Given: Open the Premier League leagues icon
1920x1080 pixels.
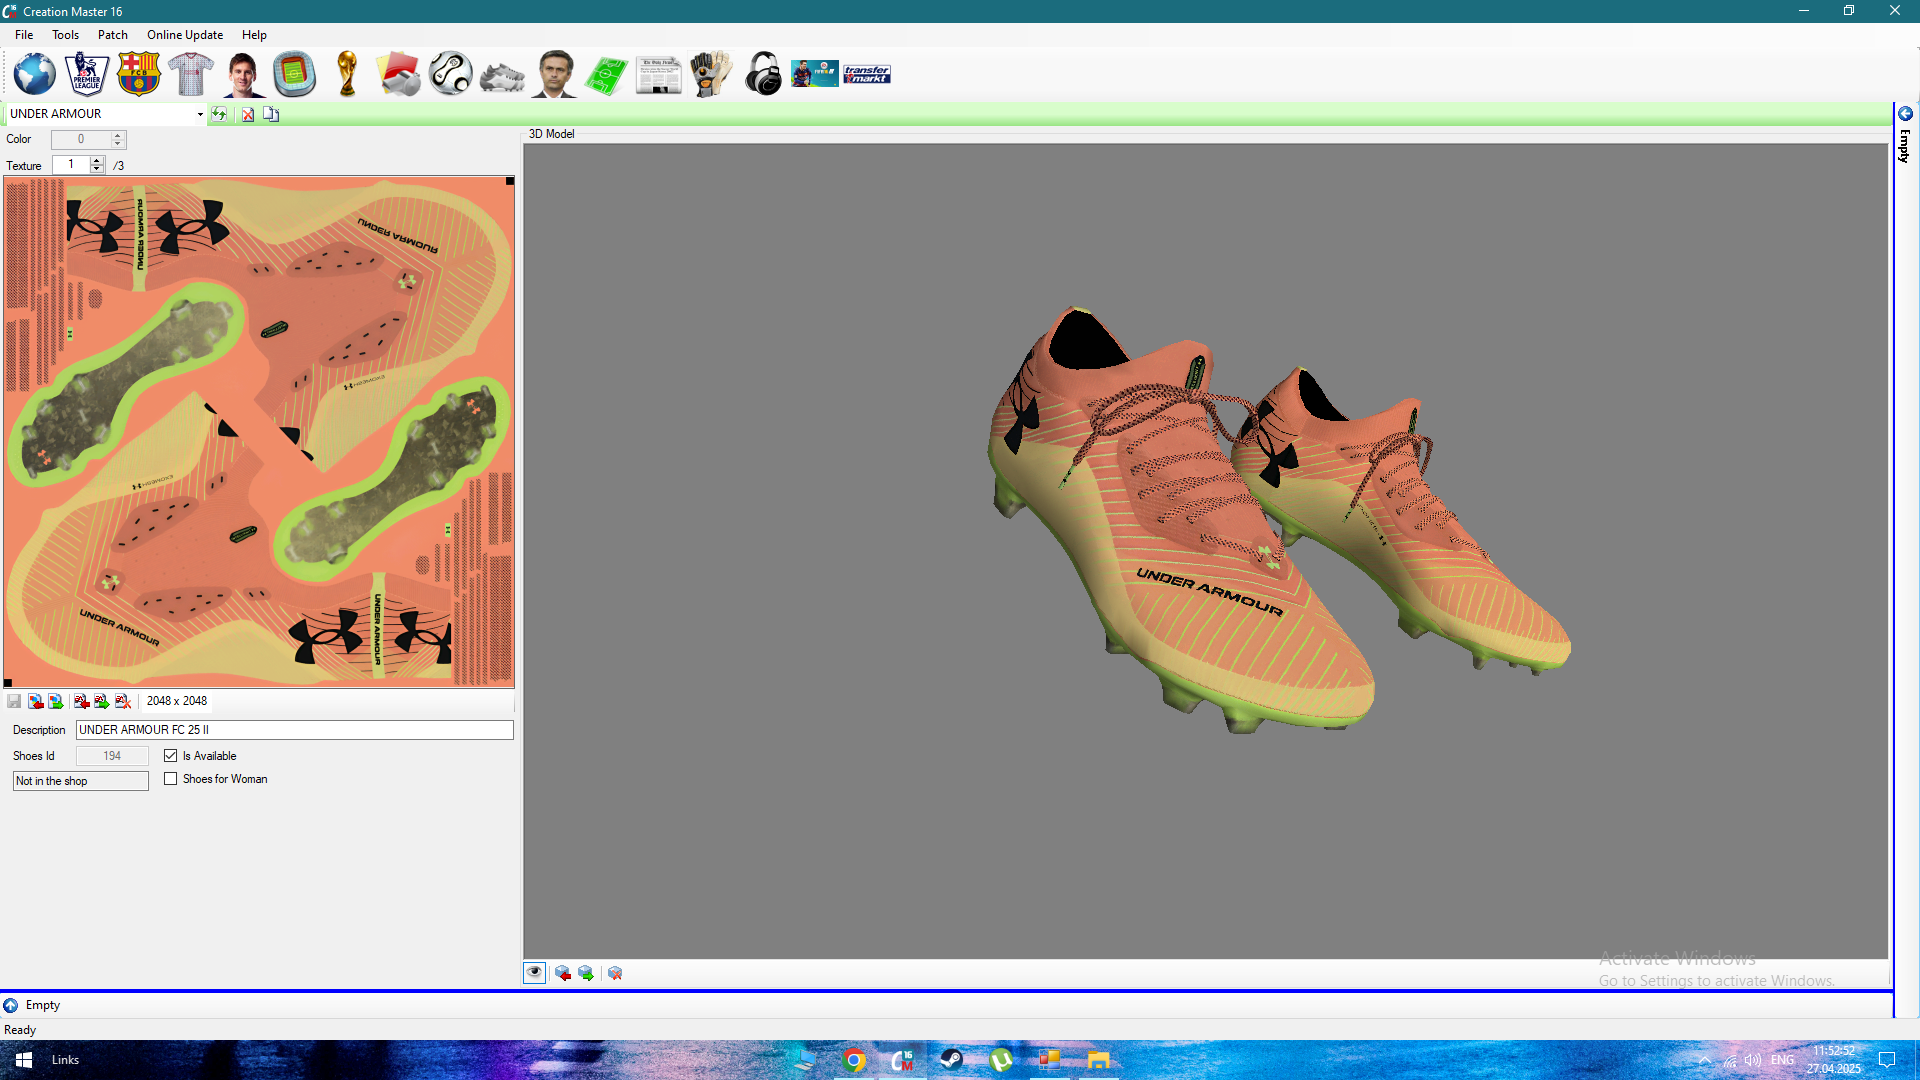Looking at the screenshot, I should [86, 74].
